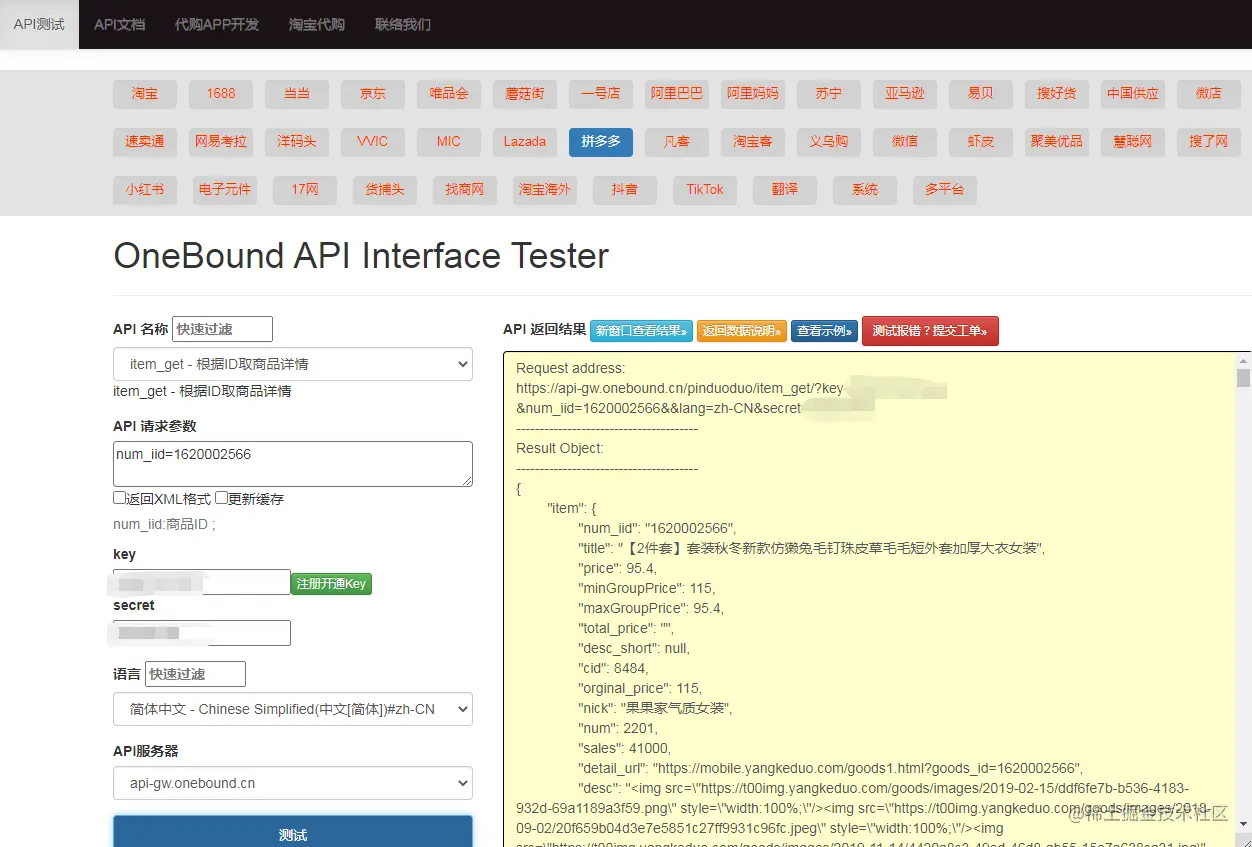
Task: Click the blue 测试 submit button
Action: 293,833
